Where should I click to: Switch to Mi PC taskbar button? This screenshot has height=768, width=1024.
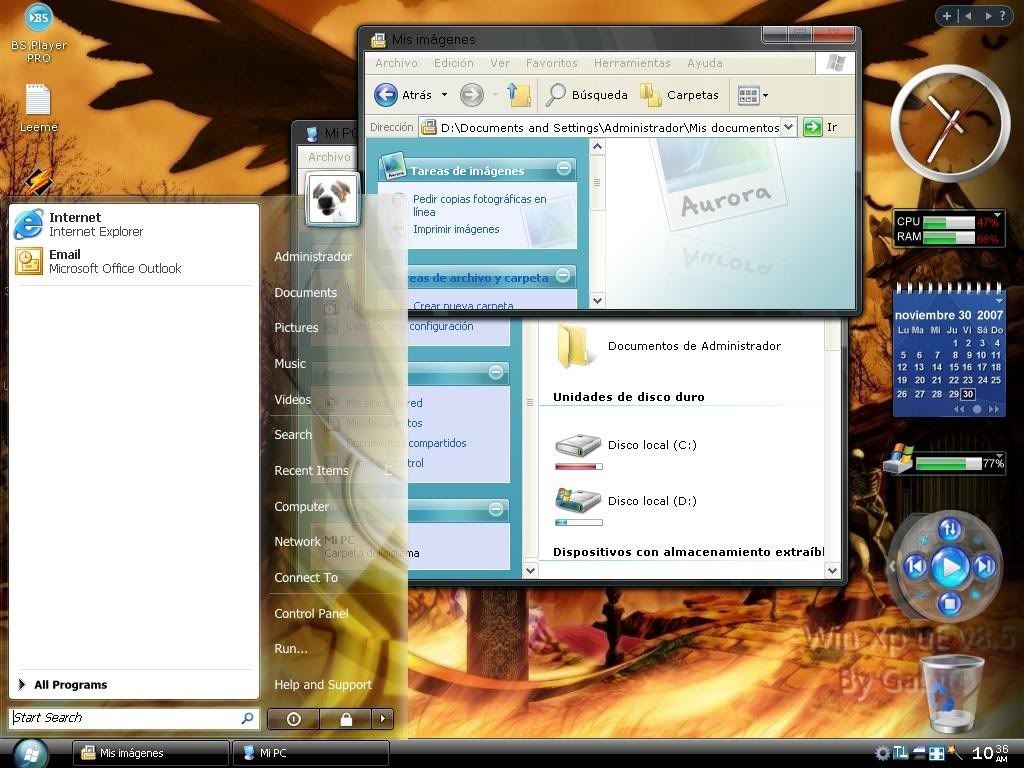311,753
